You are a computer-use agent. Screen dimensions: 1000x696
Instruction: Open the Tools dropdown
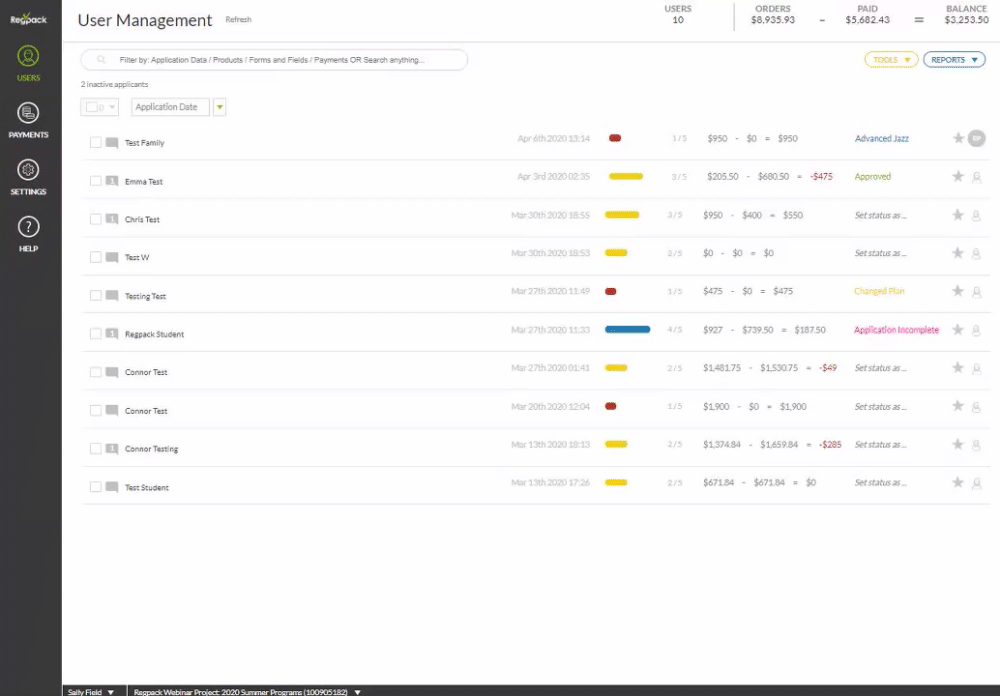(890, 60)
